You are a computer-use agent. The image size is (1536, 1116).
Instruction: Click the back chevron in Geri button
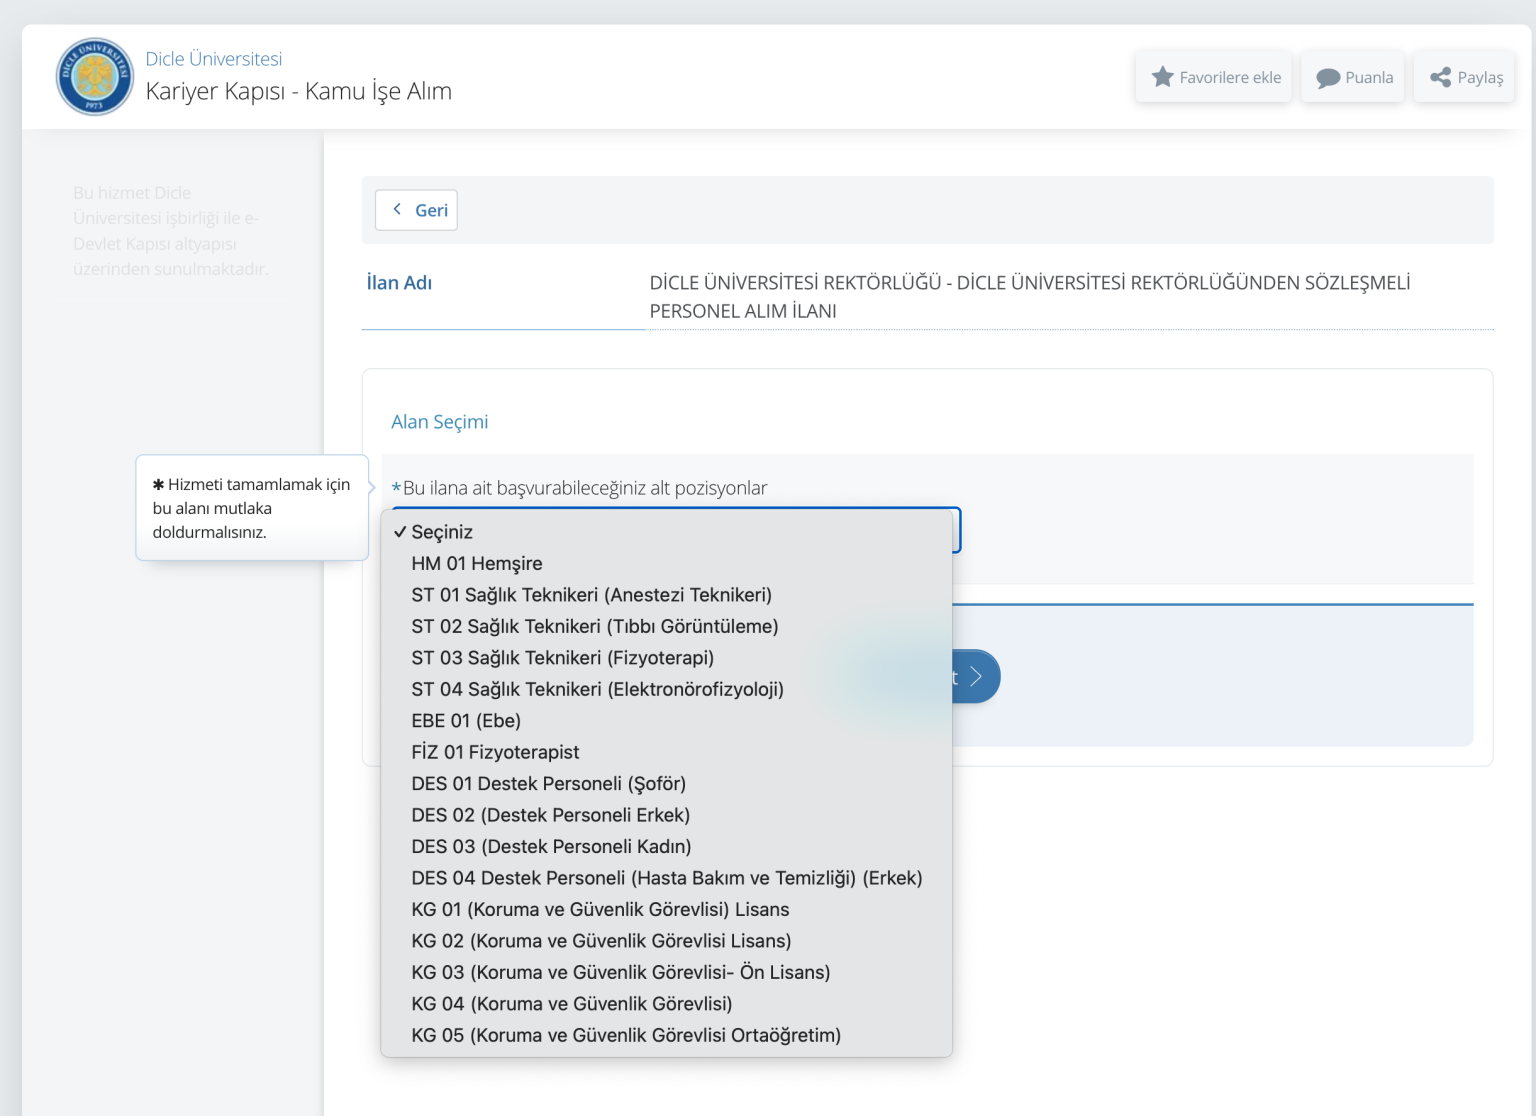click(397, 209)
